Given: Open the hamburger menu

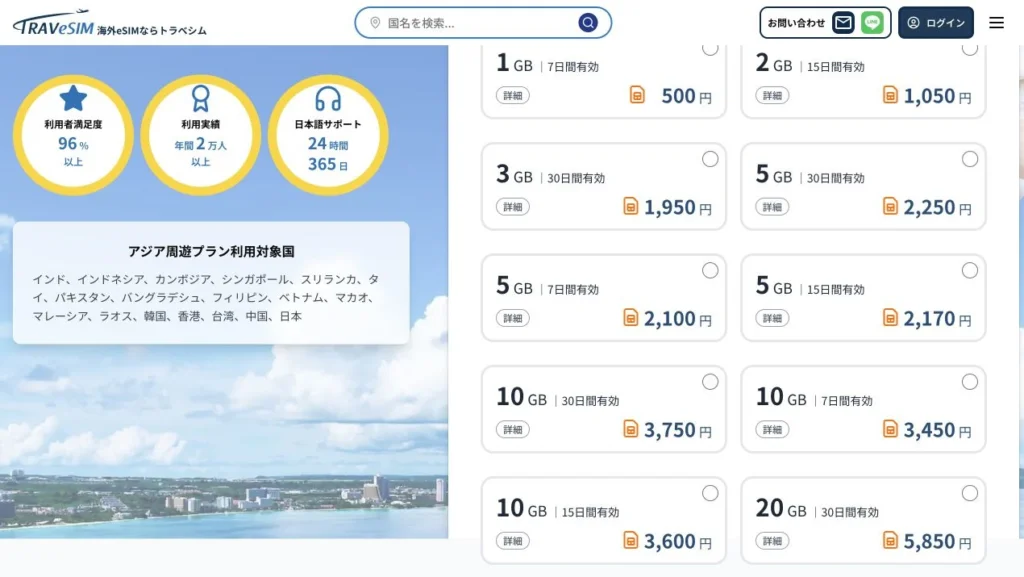Looking at the screenshot, I should [996, 23].
